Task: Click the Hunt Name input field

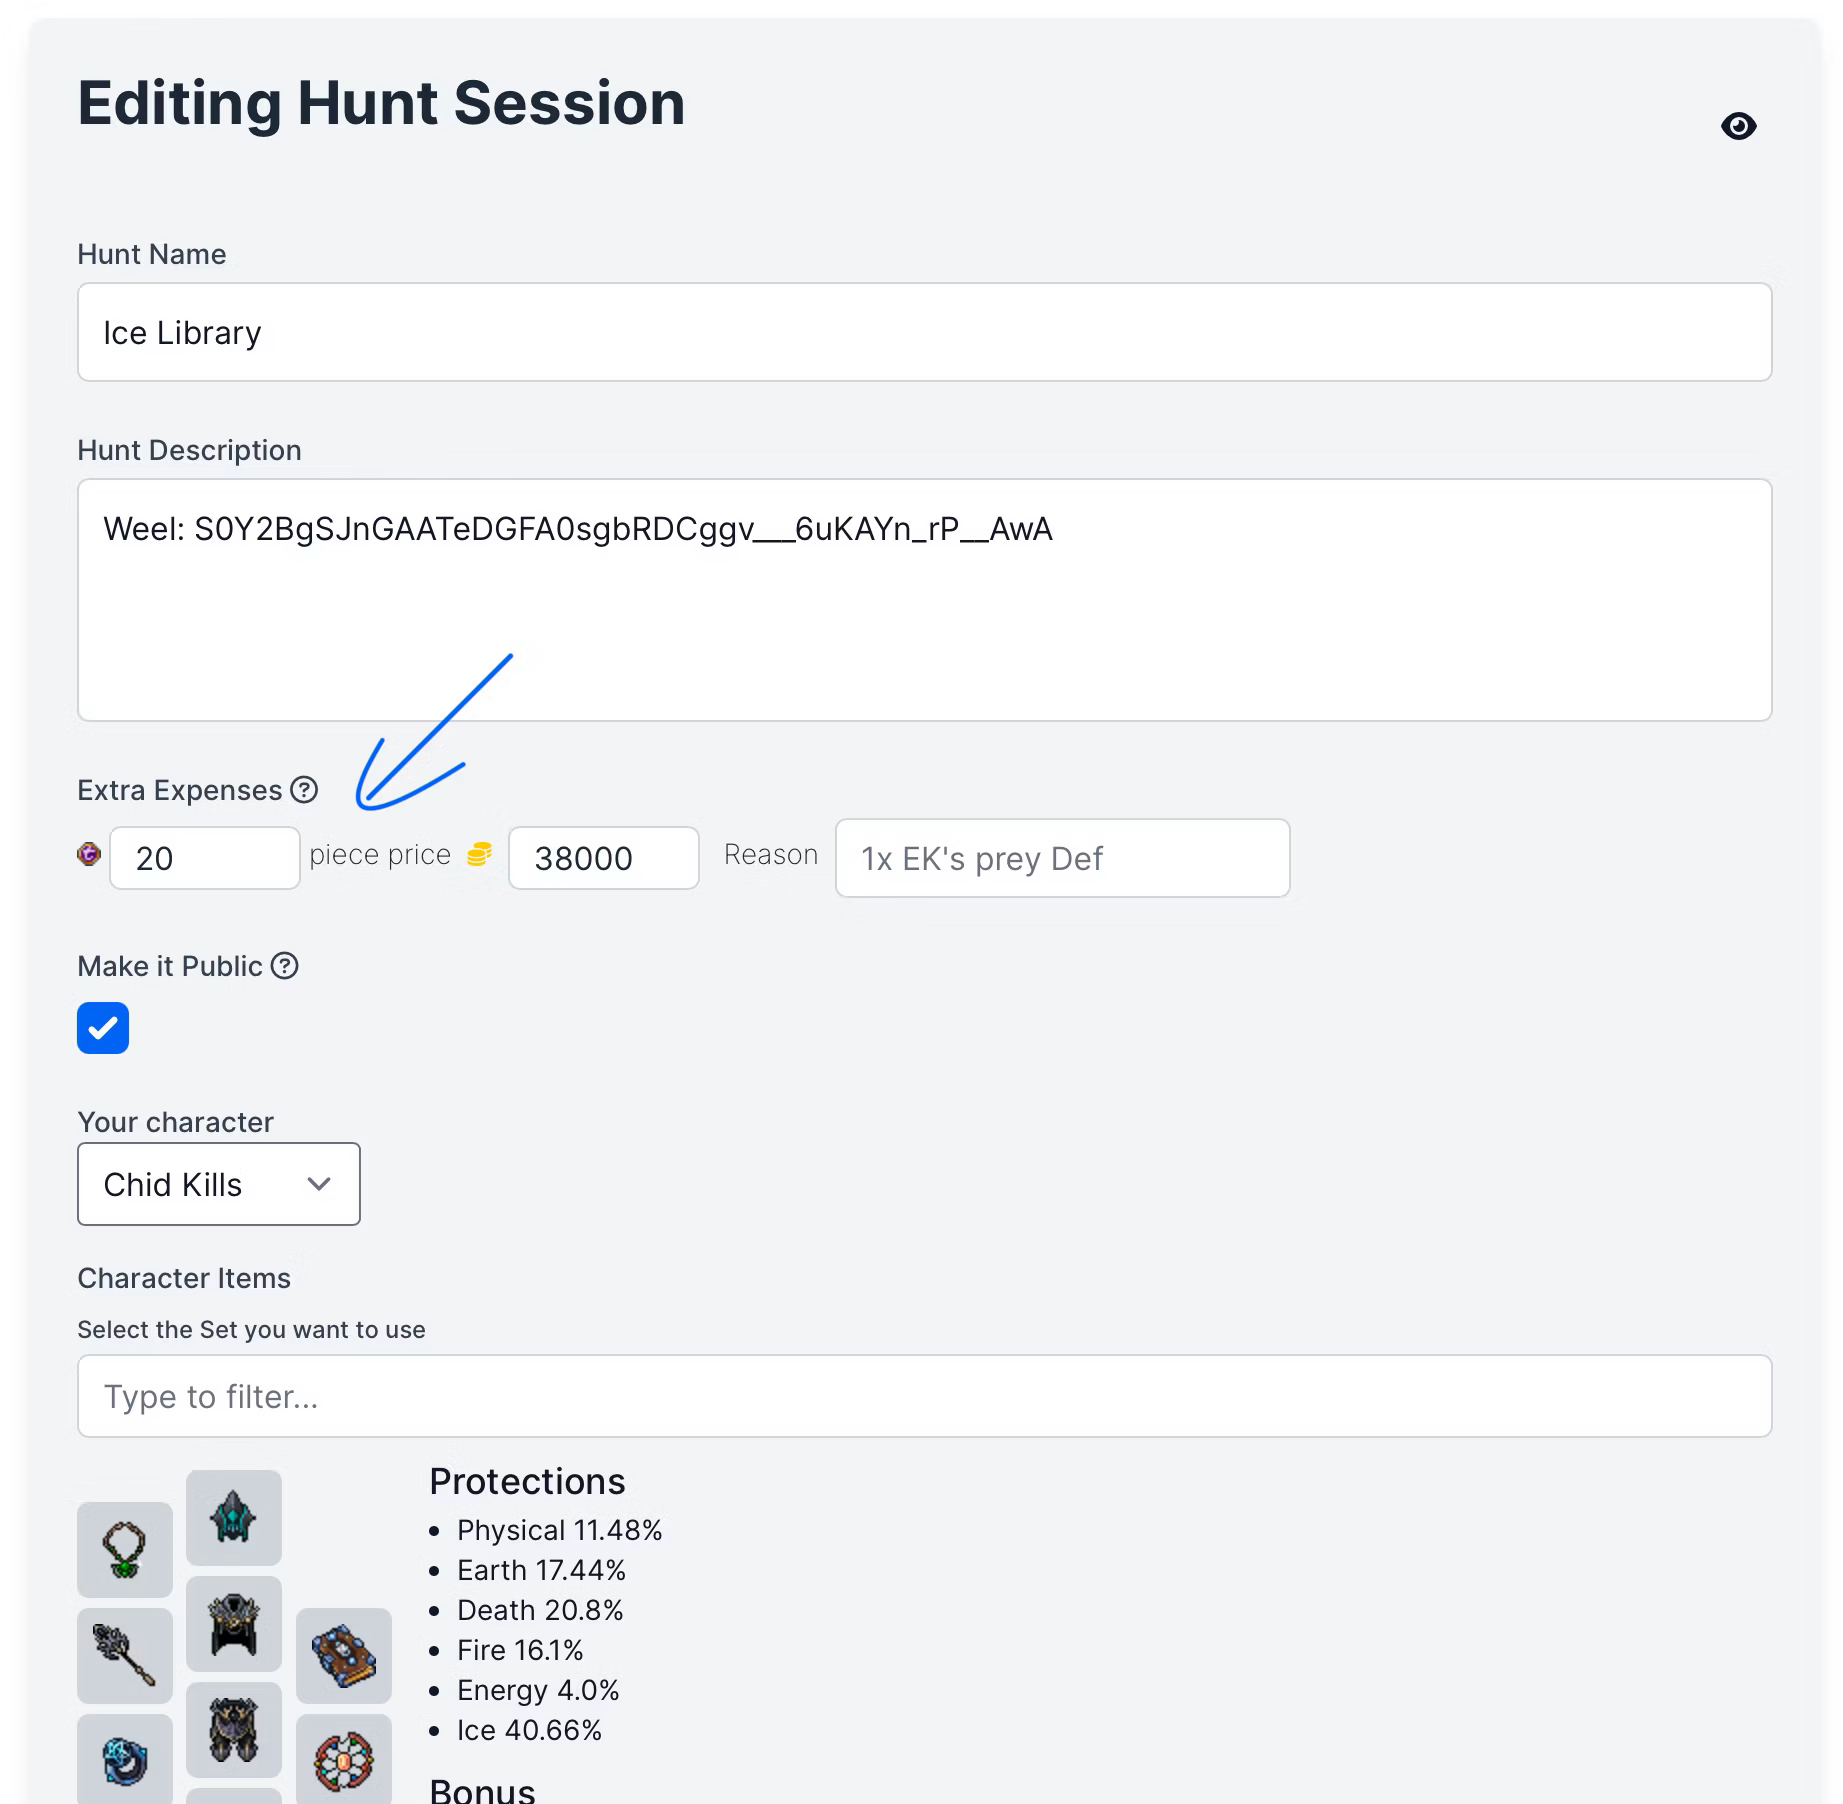Action: [924, 332]
